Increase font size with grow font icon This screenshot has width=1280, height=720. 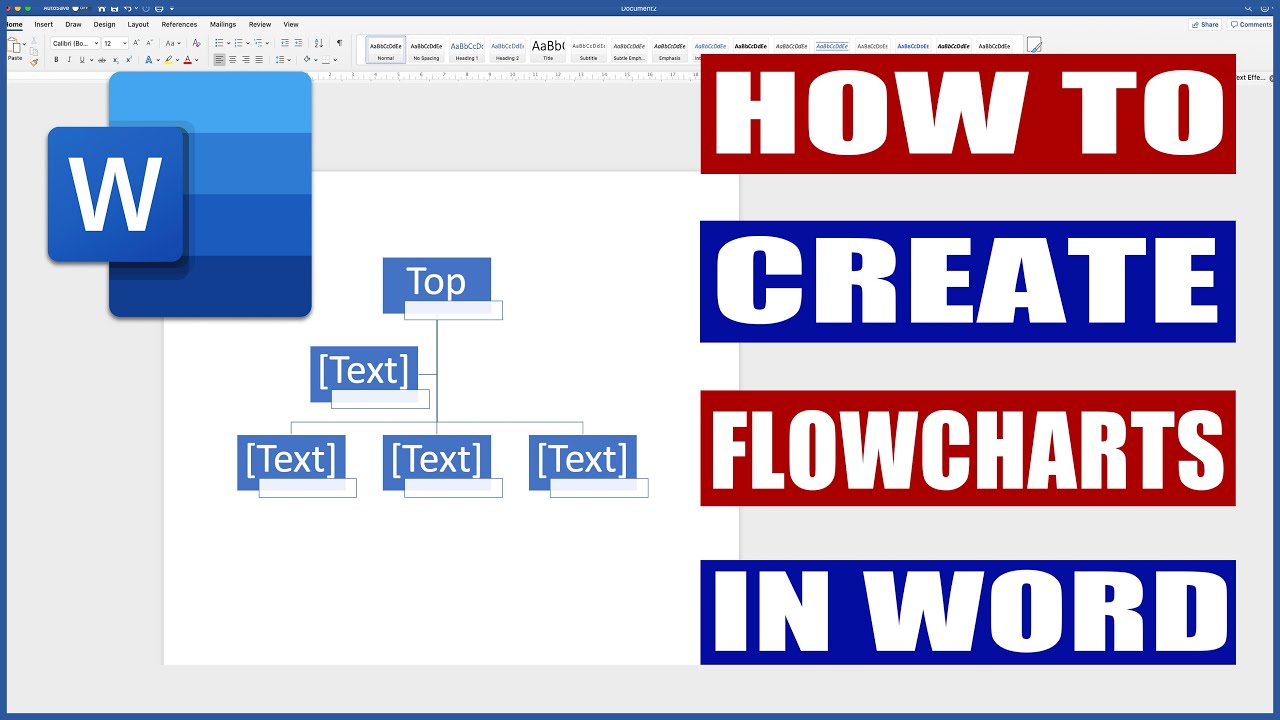[x=136, y=43]
